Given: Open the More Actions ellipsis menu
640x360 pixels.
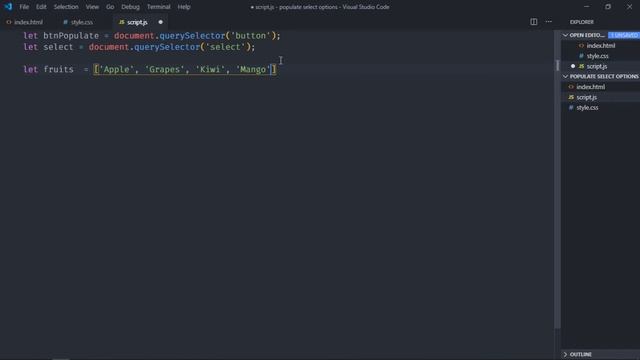Looking at the screenshot, I should [x=549, y=22].
